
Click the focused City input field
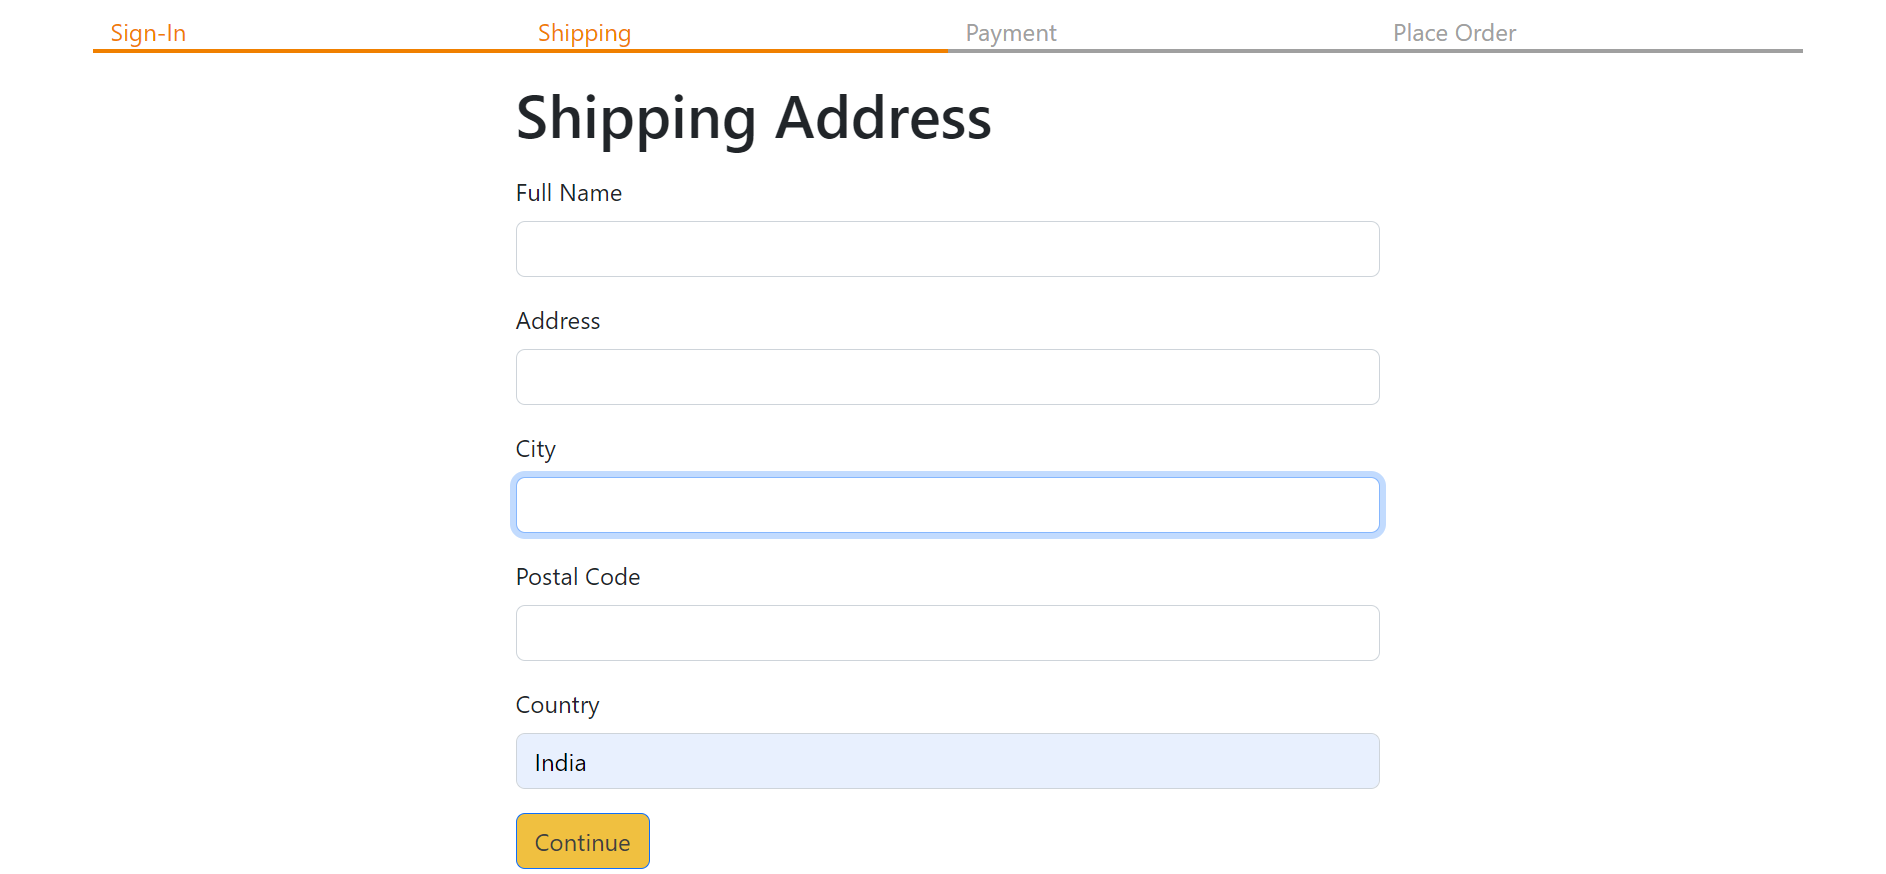click(947, 504)
